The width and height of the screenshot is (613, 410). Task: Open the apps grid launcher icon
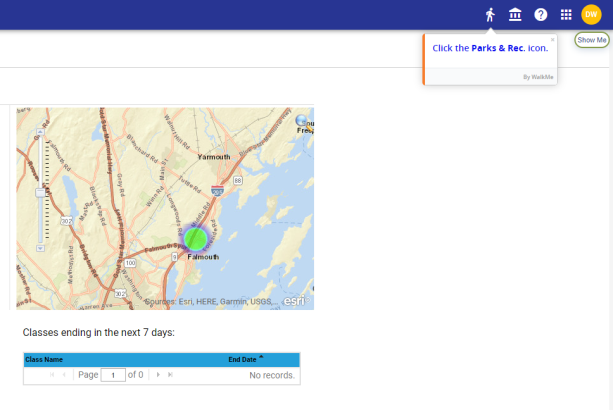point(566,14)
